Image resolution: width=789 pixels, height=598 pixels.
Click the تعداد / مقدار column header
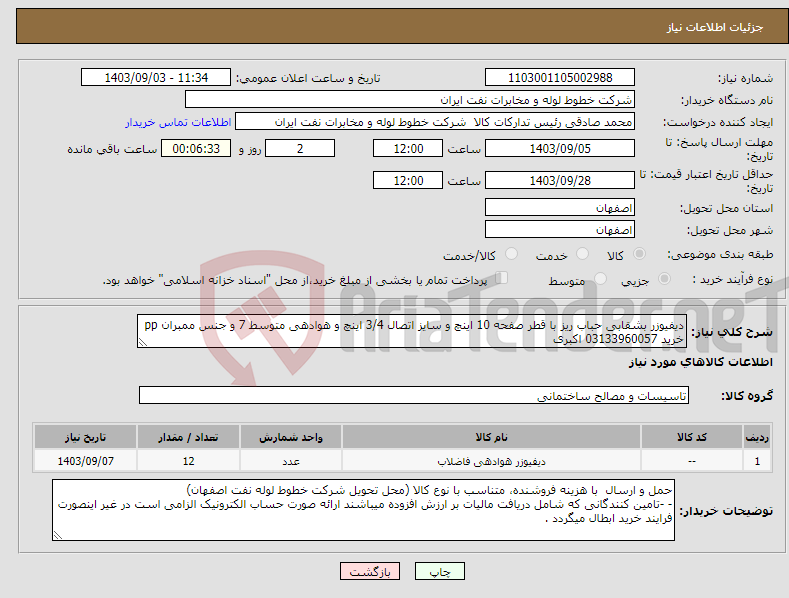pos(188,437)
